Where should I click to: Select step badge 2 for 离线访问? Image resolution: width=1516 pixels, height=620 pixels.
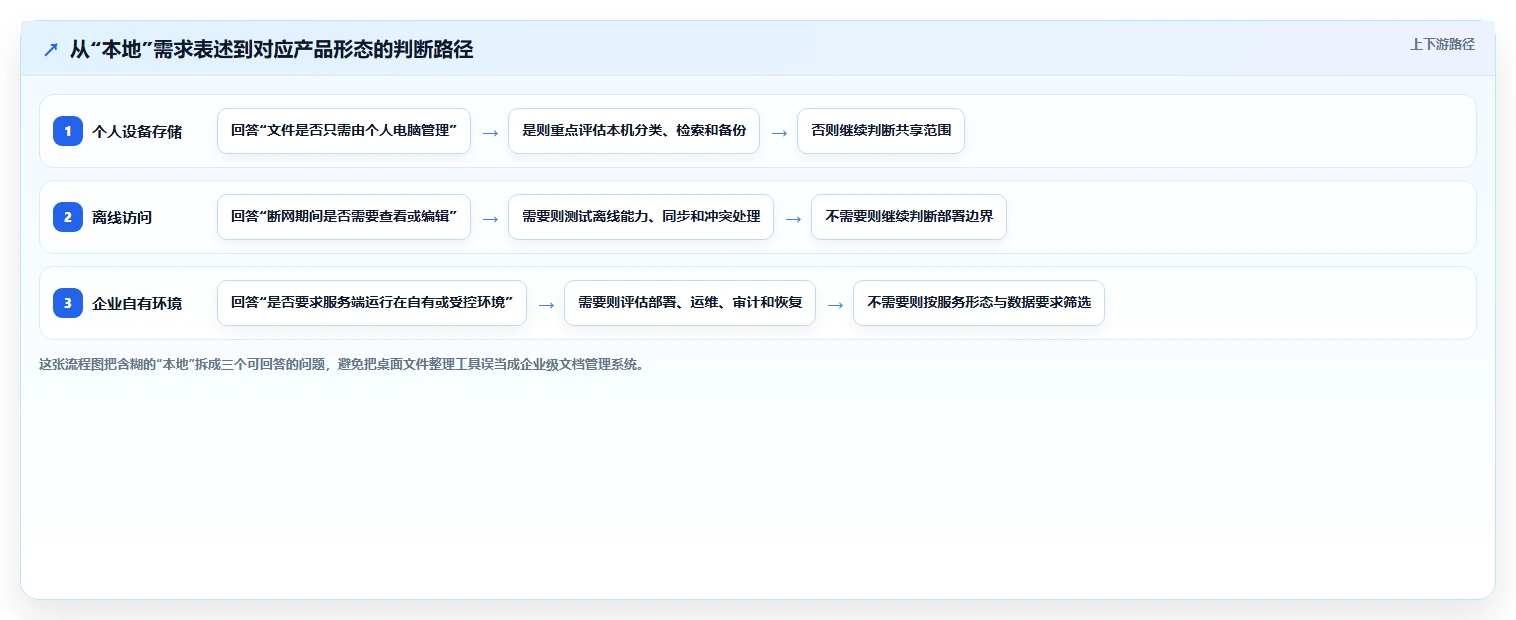[x=68, y=216]
